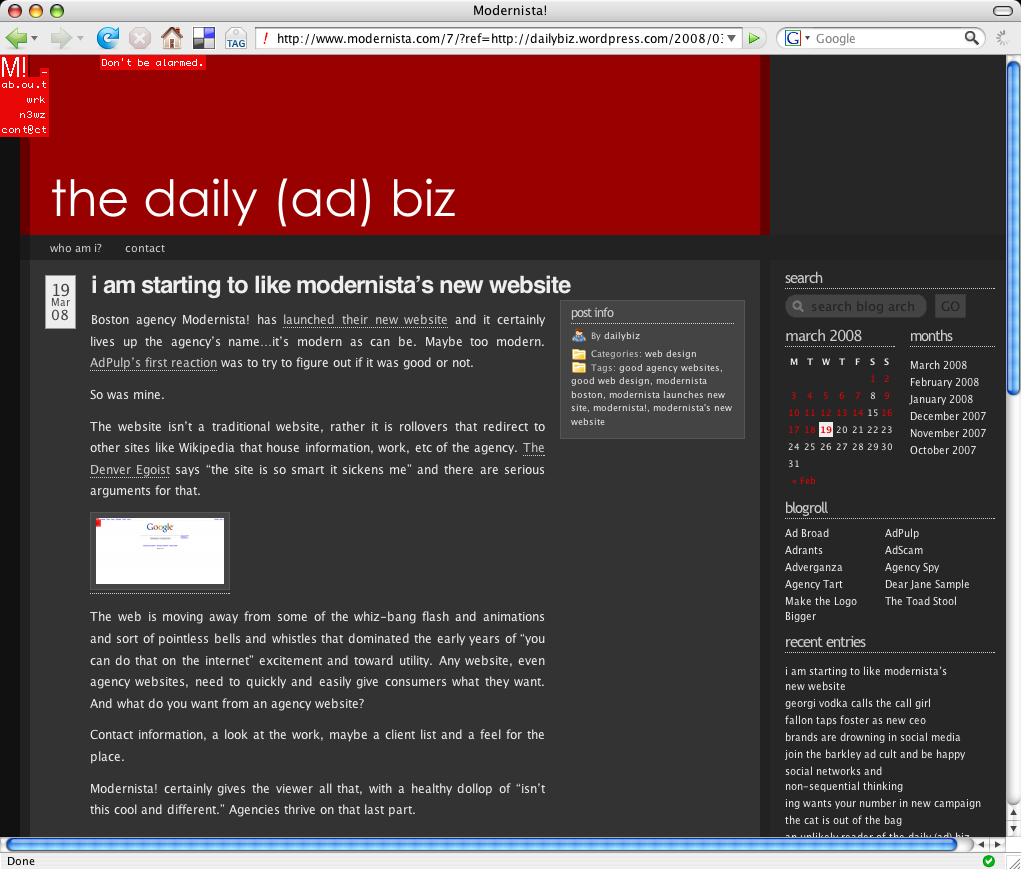Screen dimensions: 1021x870
Task: Select calendar day 19 in March 2008
Action: click(826, 430)
